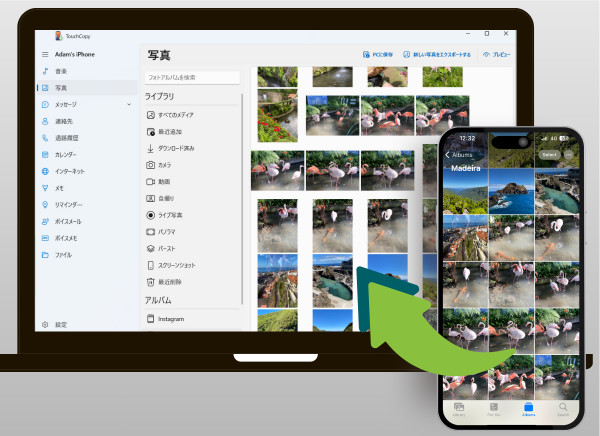Switch to Albums tab on iPhone

(x=528, y=409)
